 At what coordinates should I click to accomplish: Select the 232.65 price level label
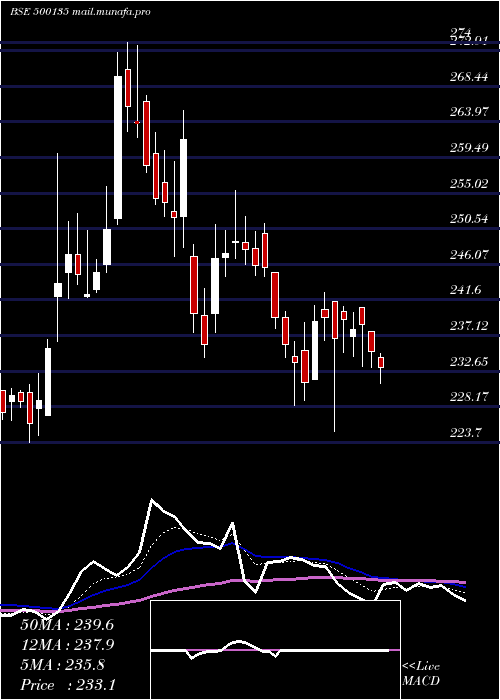(x=468, y=362)
